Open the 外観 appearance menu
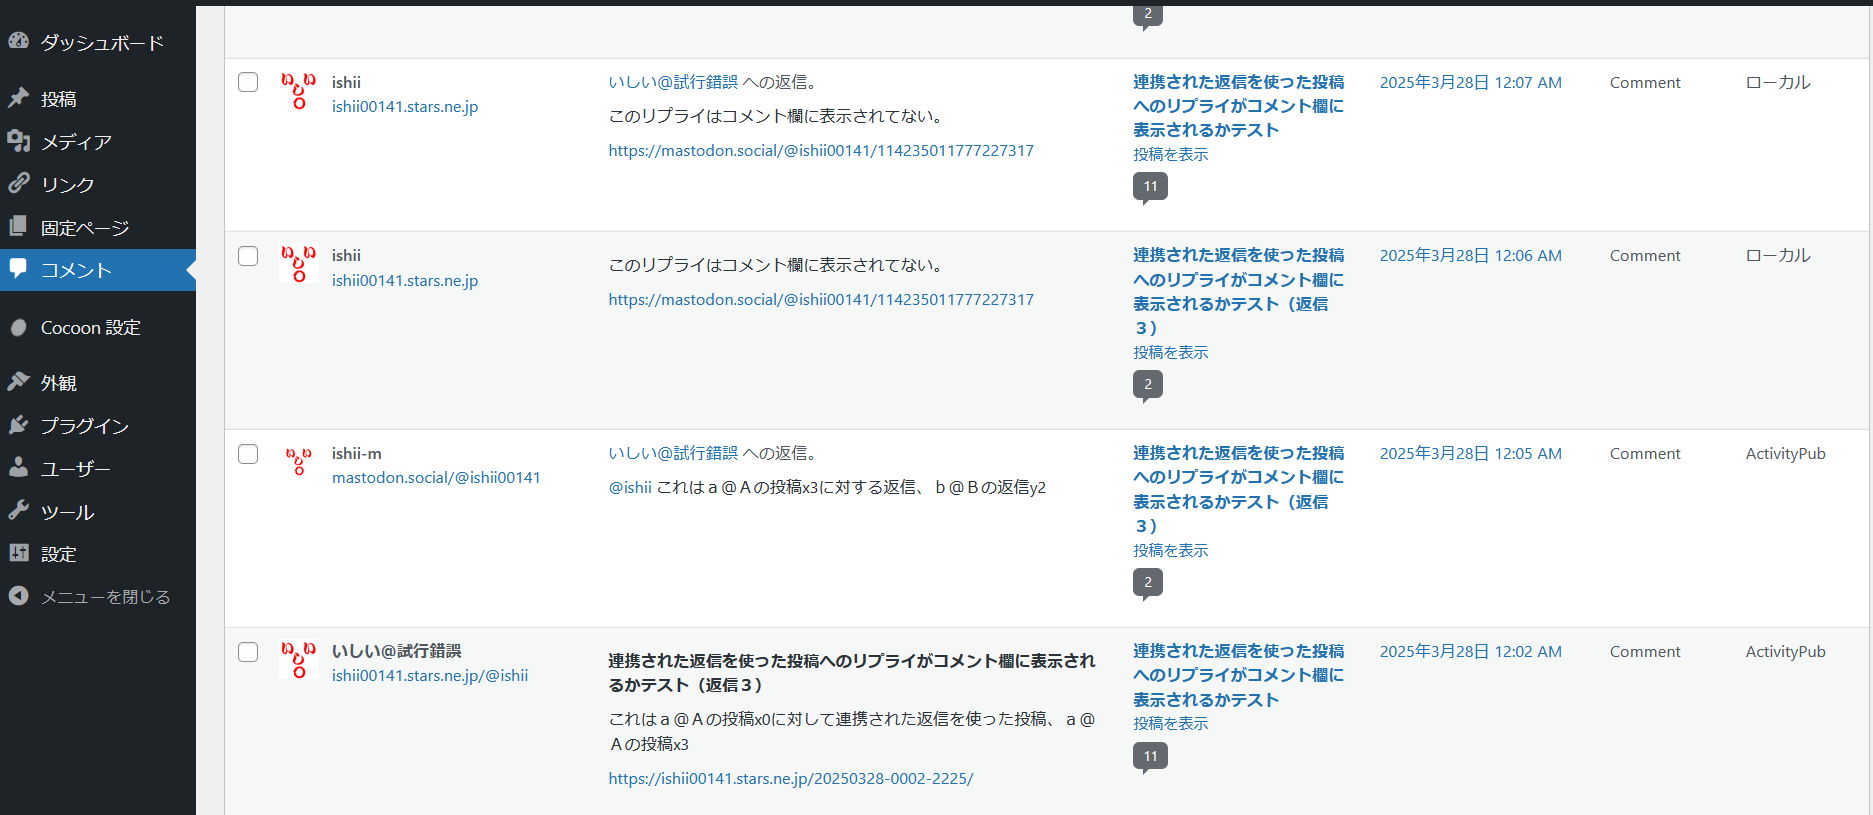Image resolution: width=1873 pixels, height=815 pixels. 59,383
